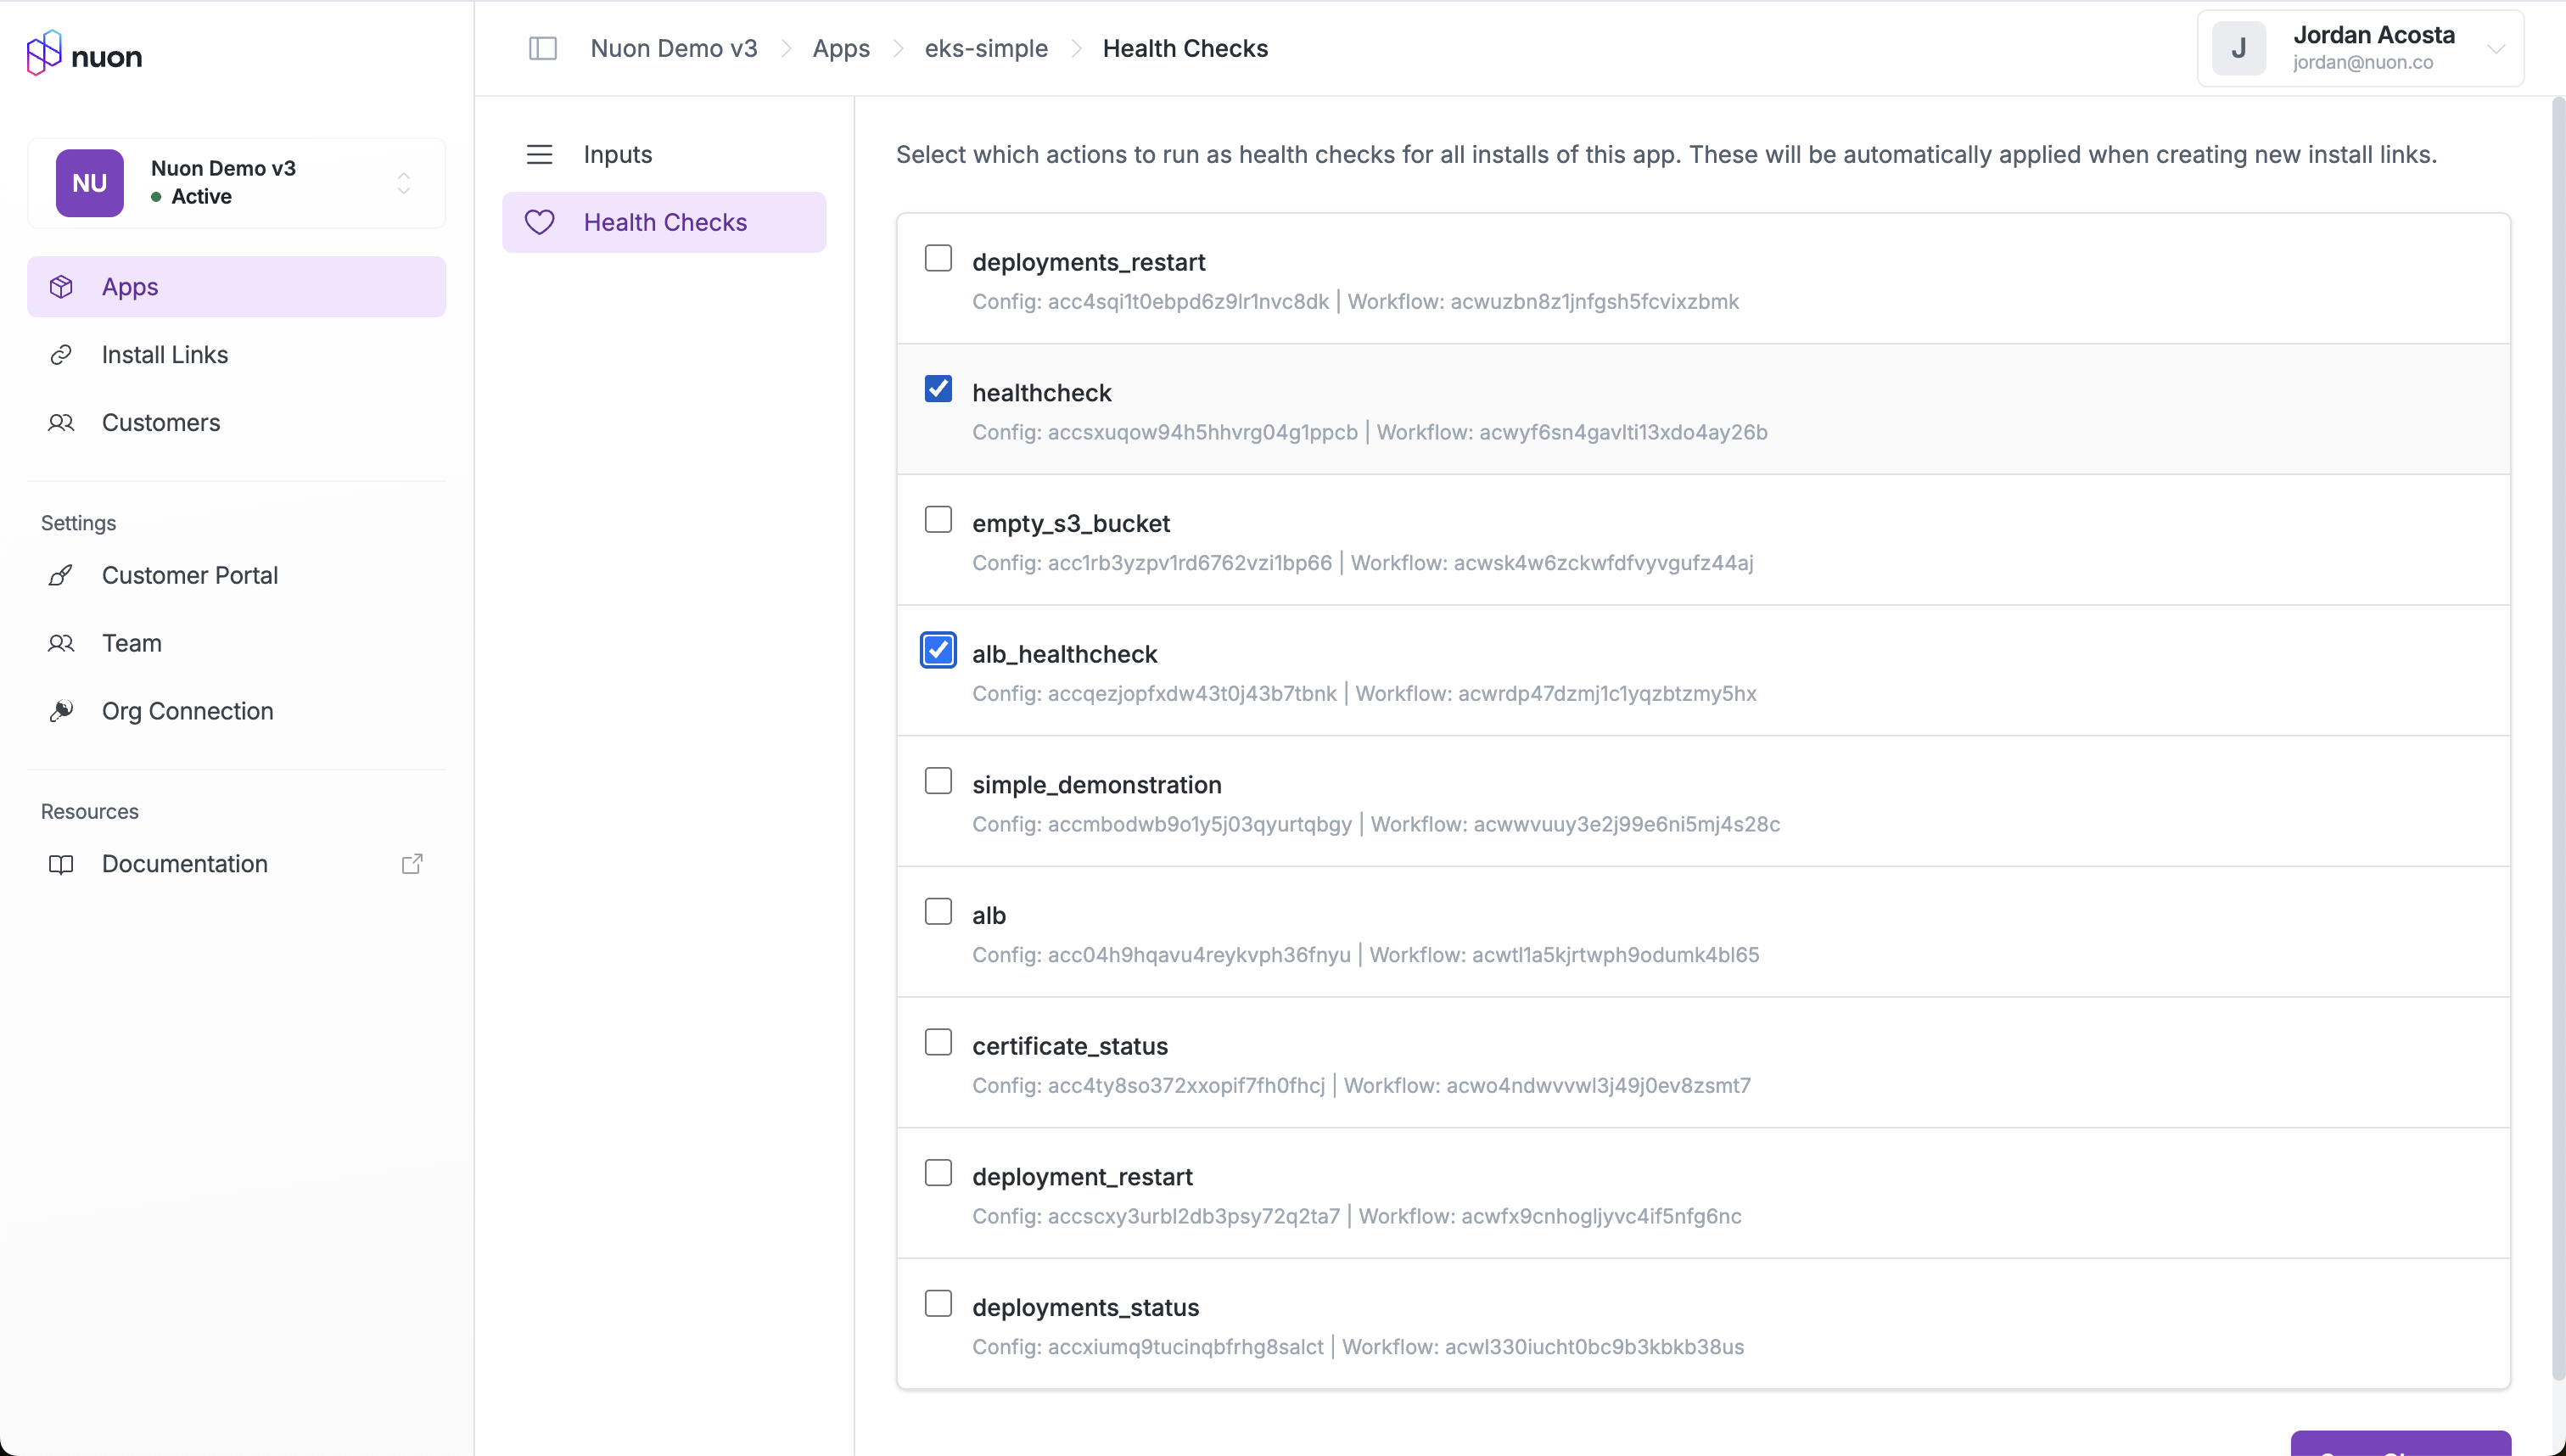Open the Org Connection settings
2566x1456 pixels.
click(188, 711)
